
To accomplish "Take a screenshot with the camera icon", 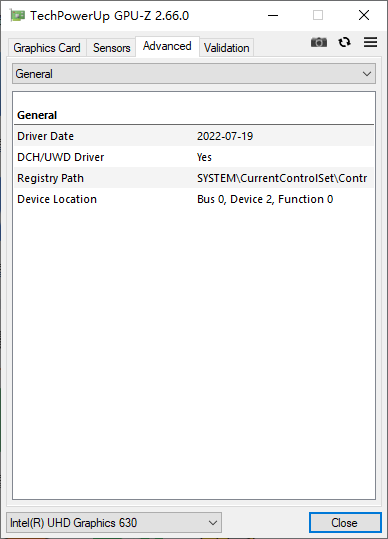I will pos(319,42).
